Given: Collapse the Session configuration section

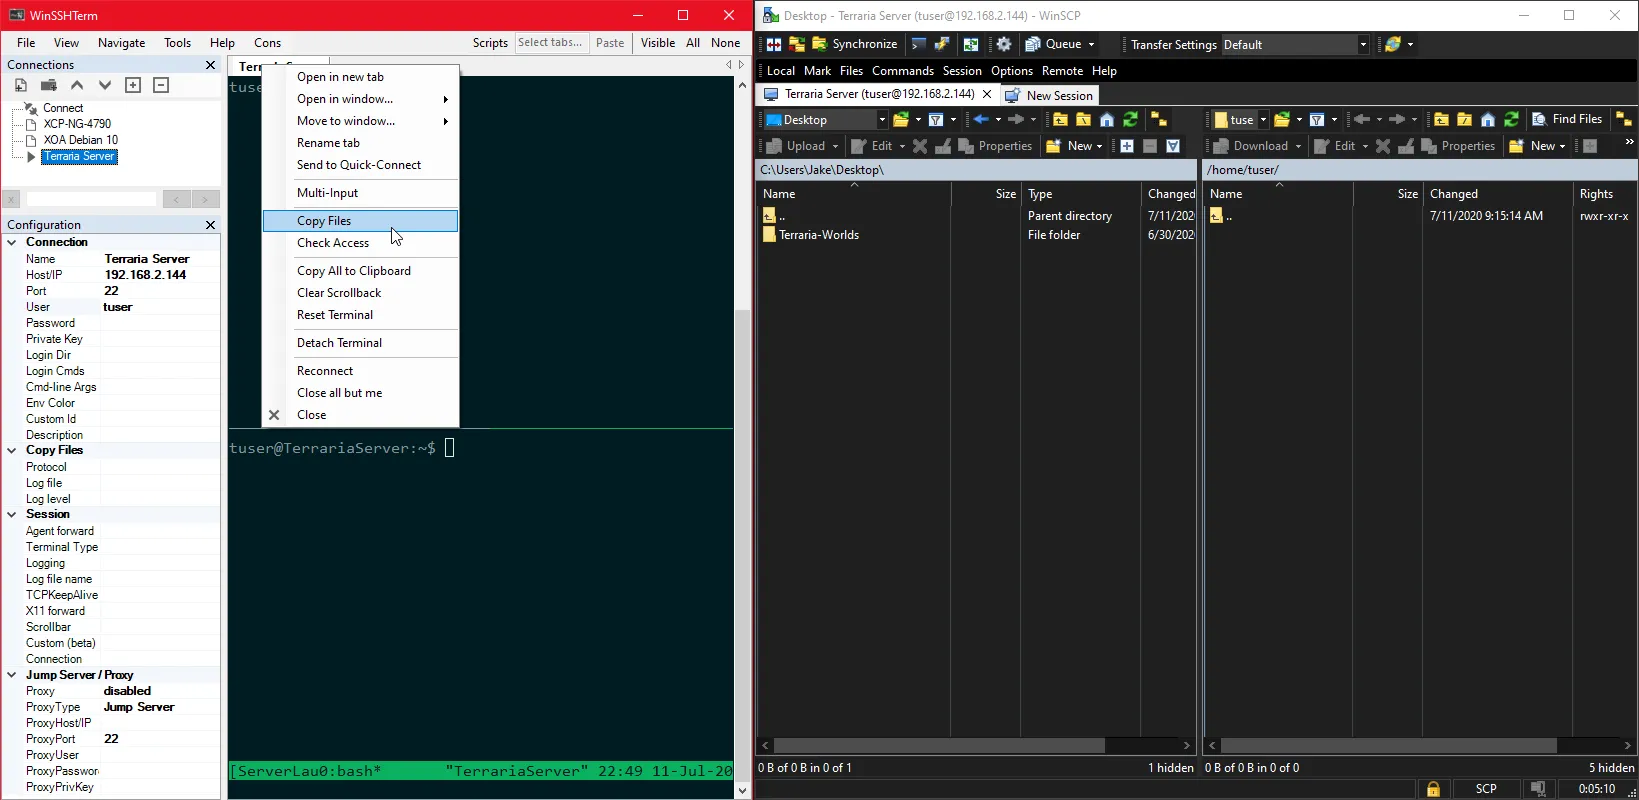Looking at the screenshot, I should tap(12, 514).
